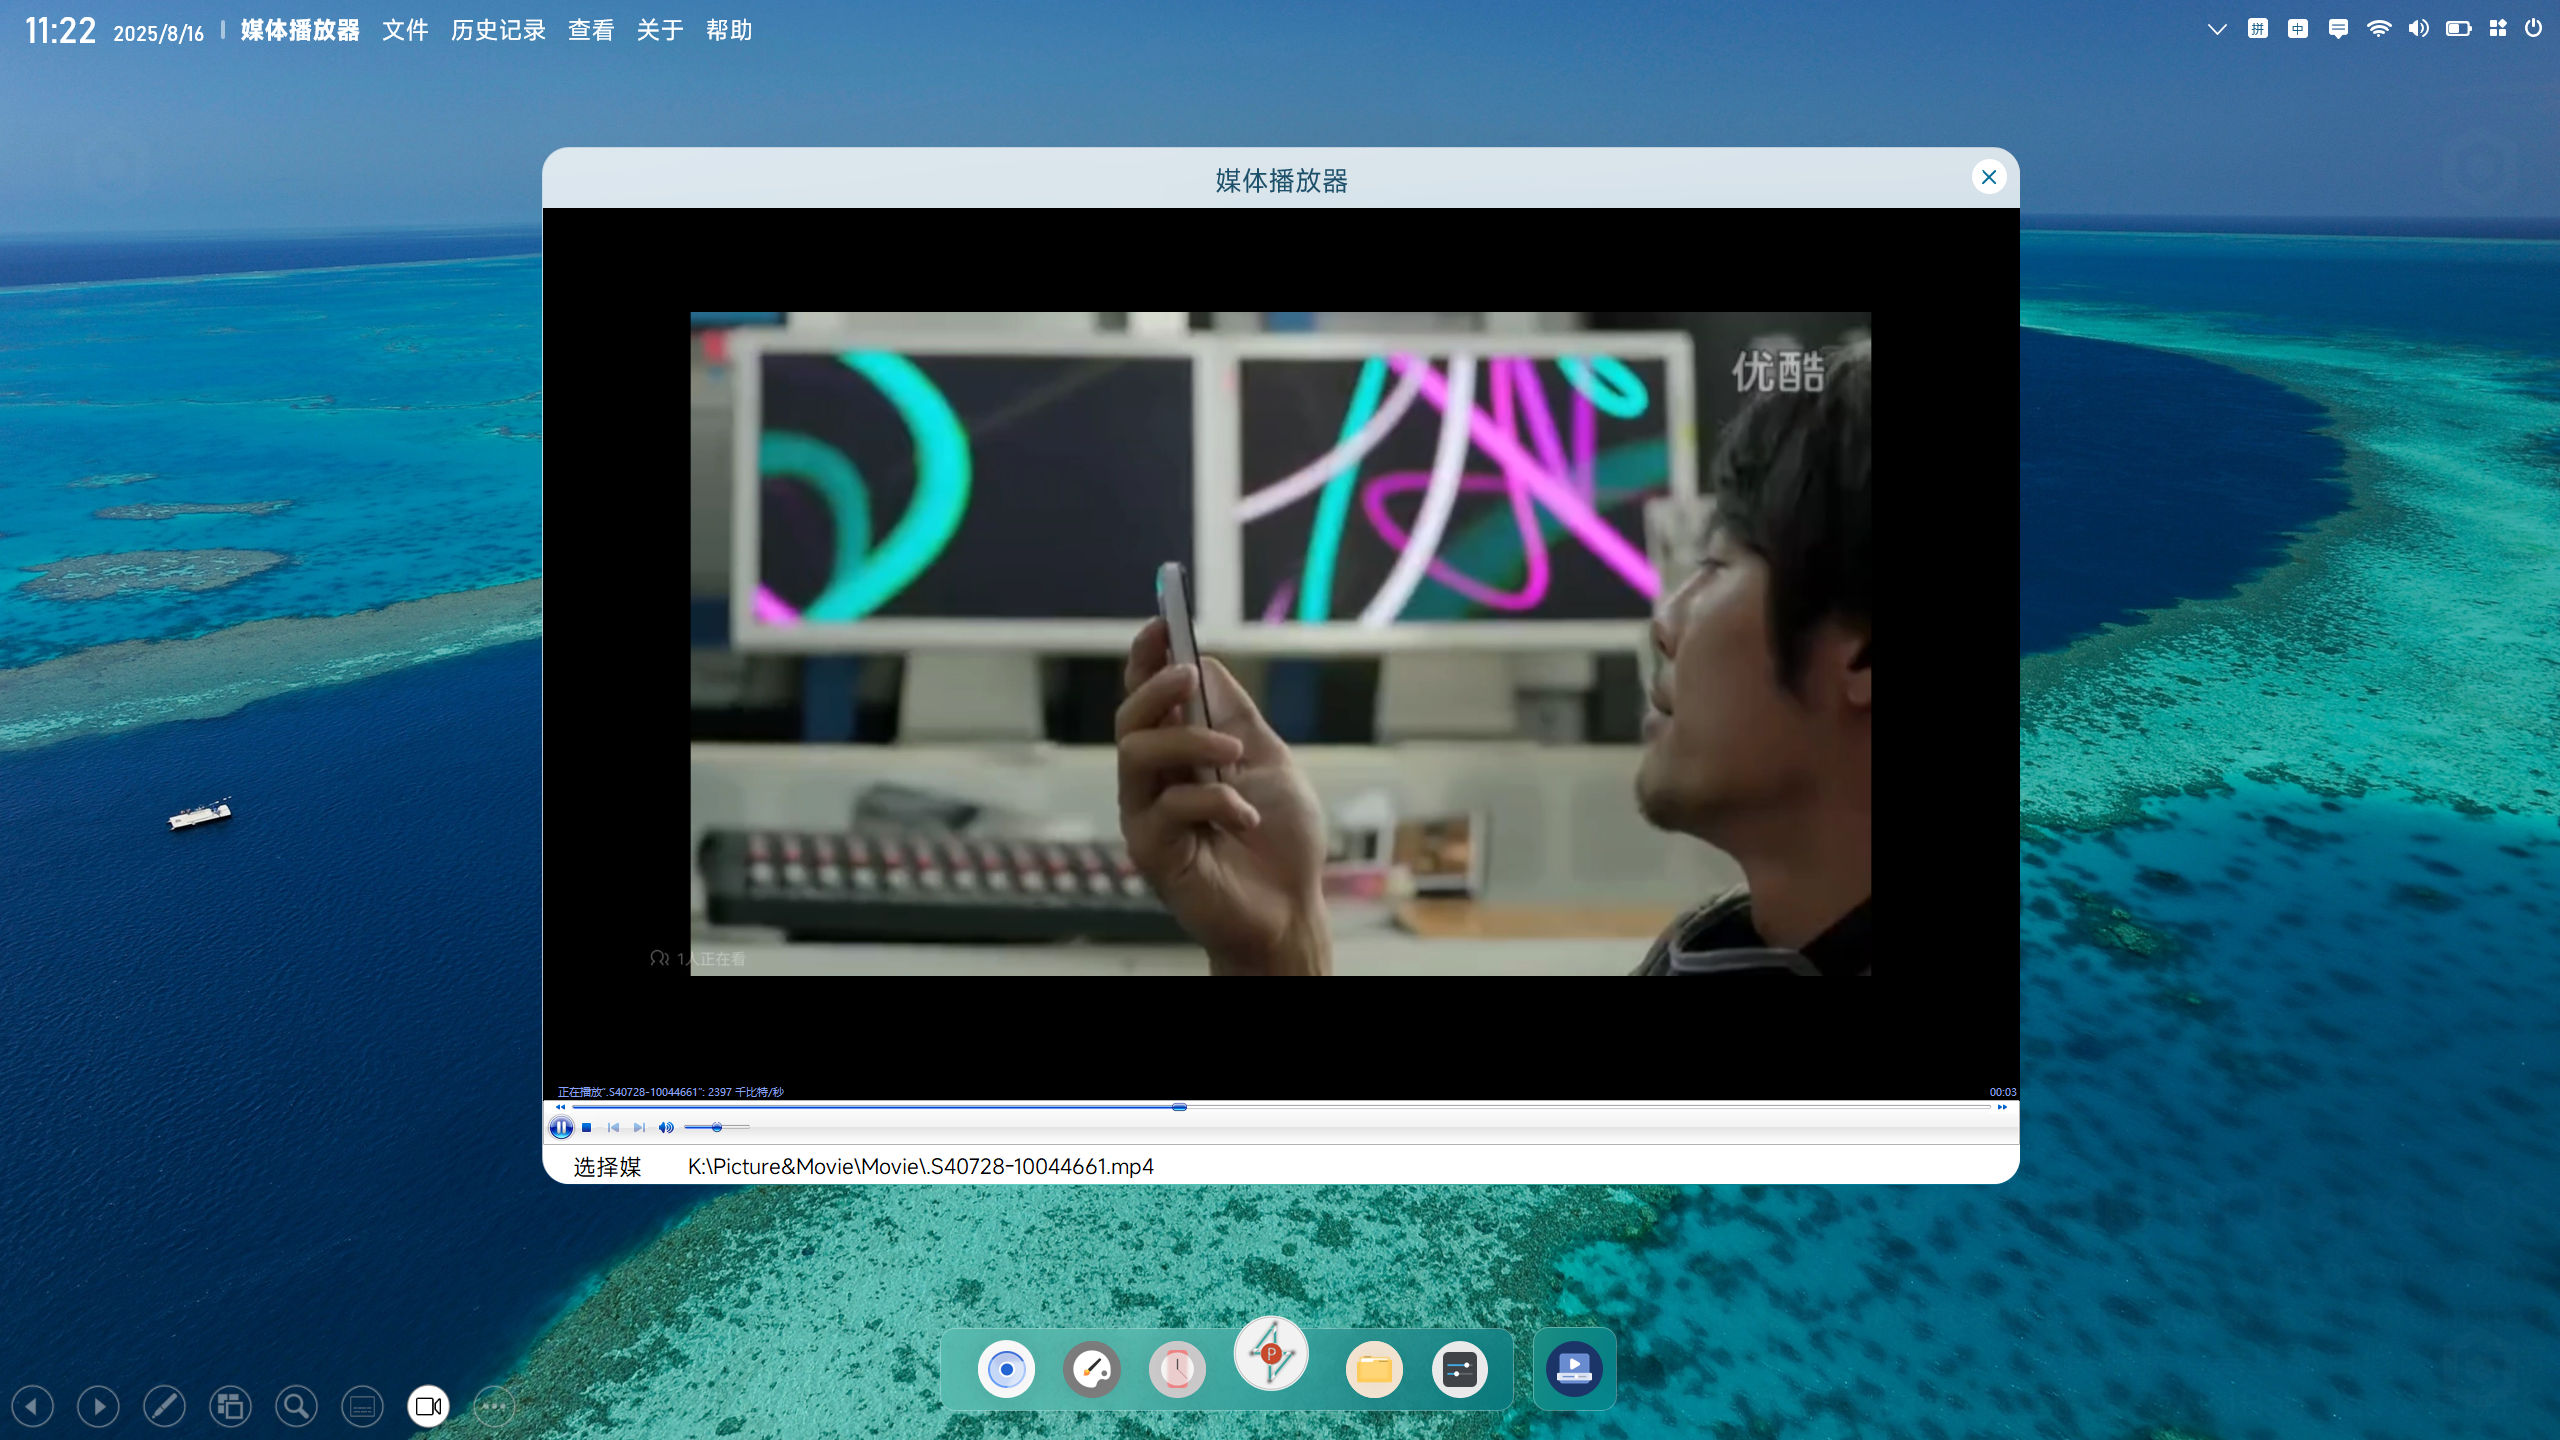Open the notification message icon
Viewport: 2560px width, 1440px height.
[2338, 29]
